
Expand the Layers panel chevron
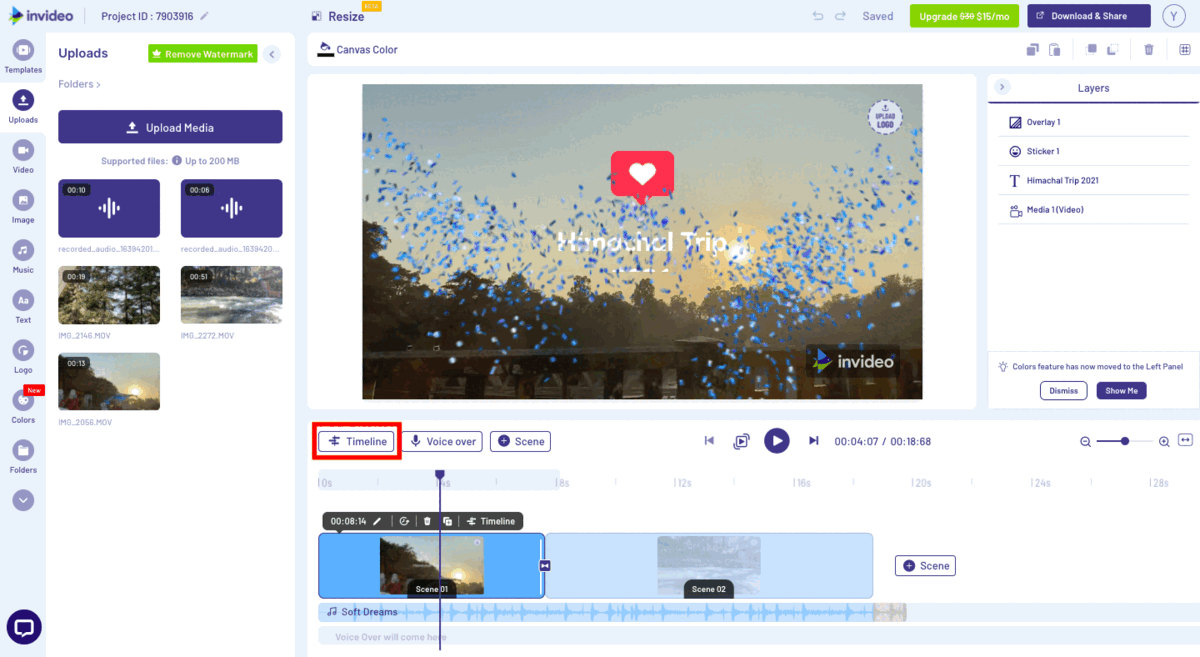1003,87
